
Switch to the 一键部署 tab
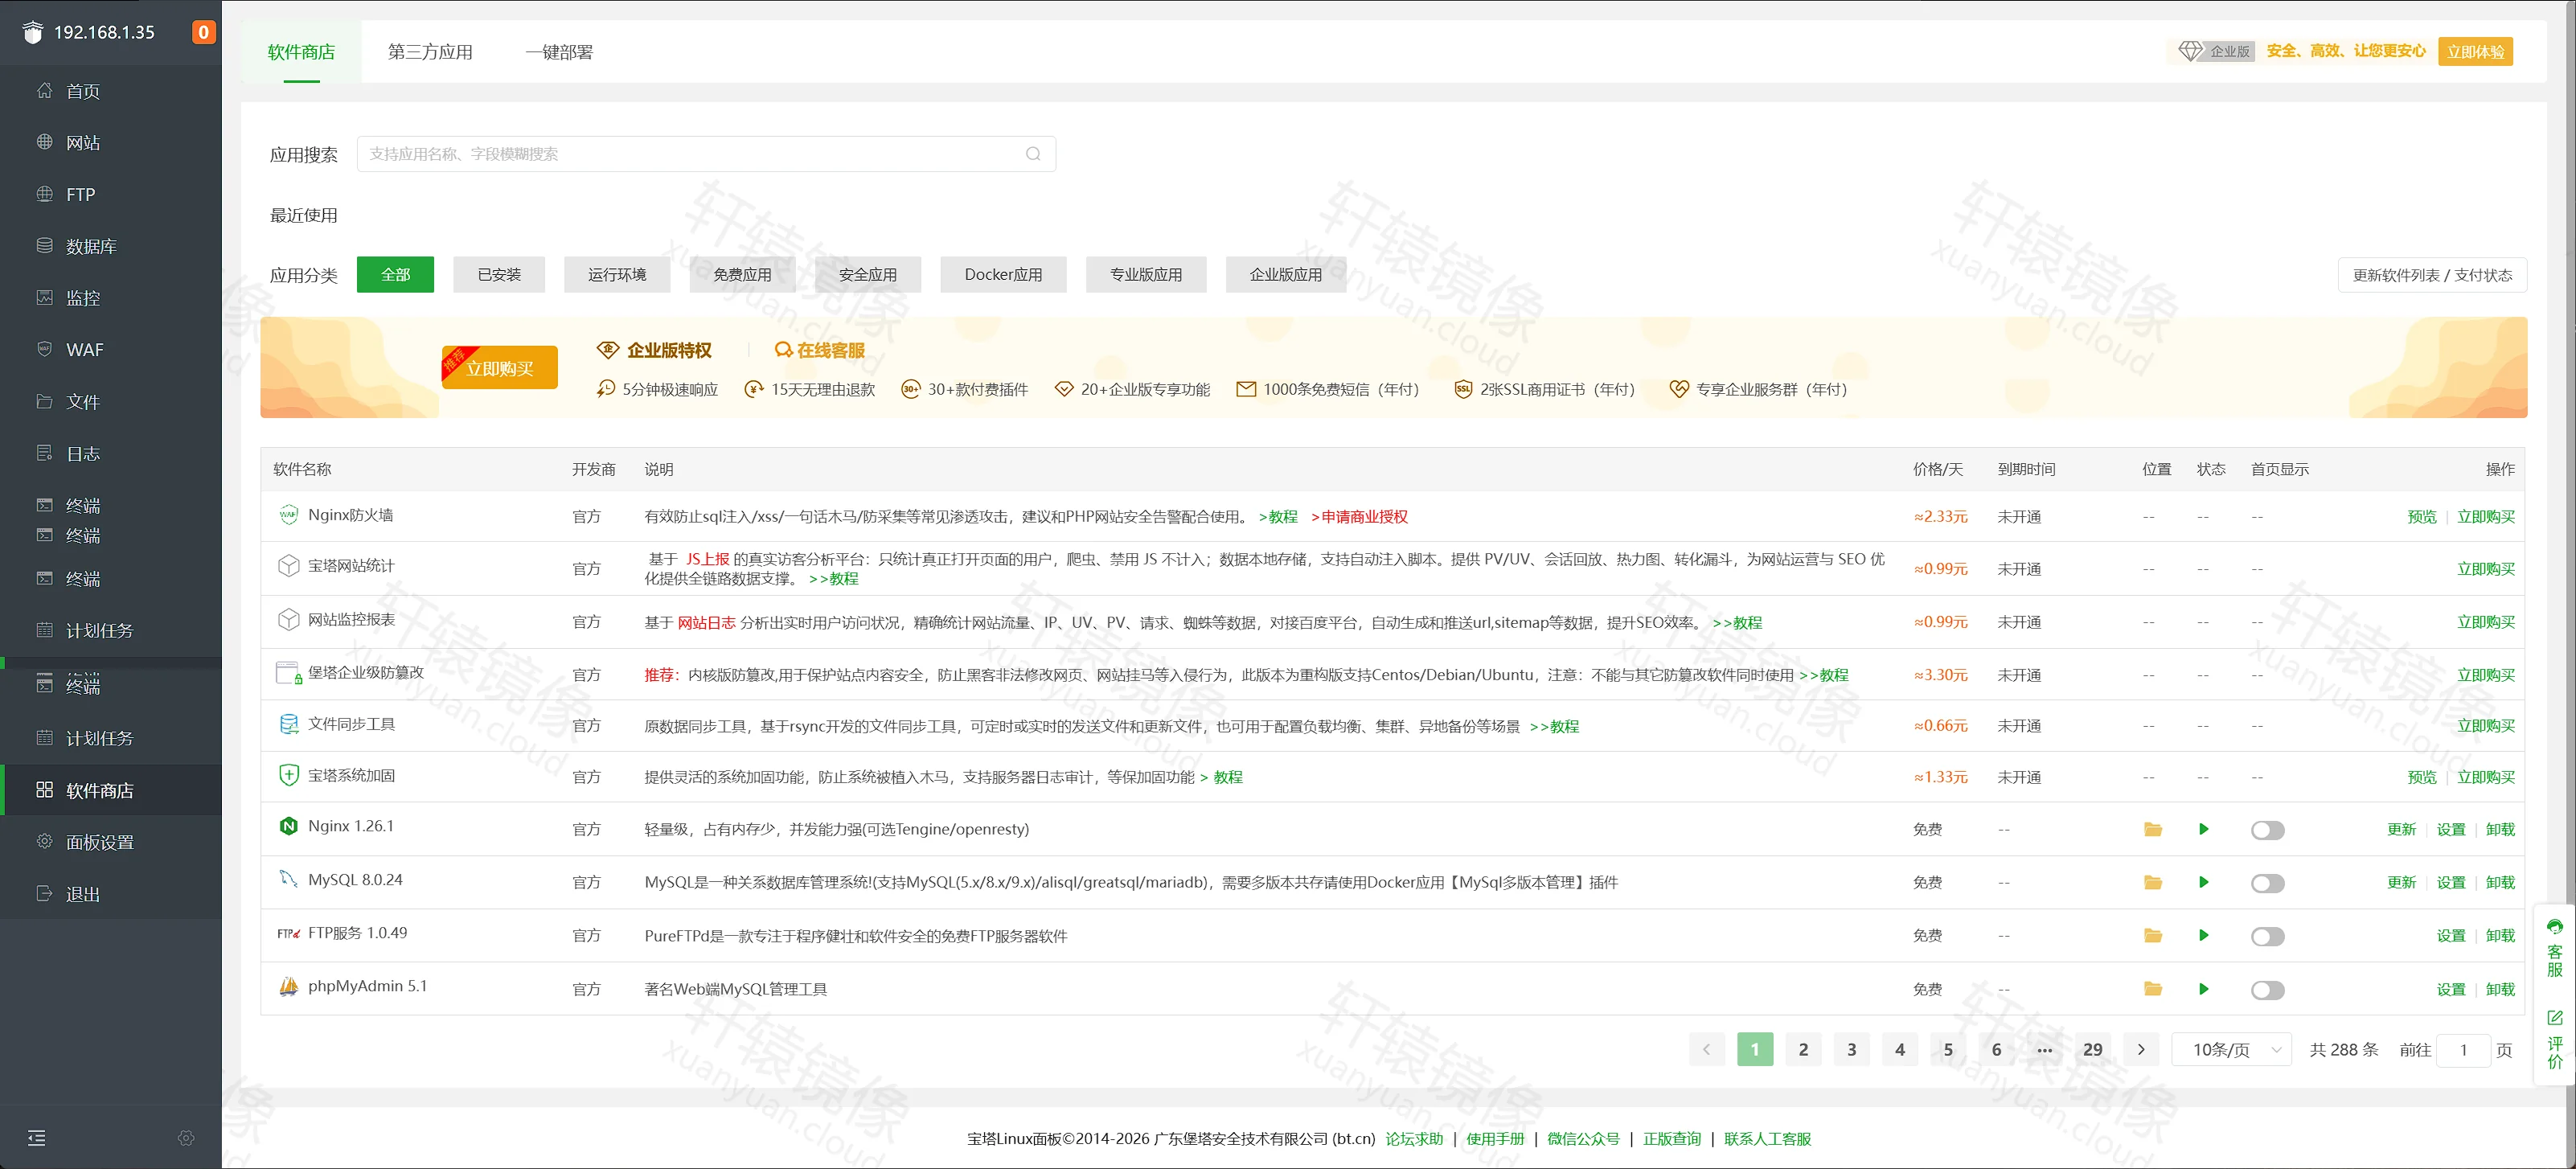click(559, 52)
